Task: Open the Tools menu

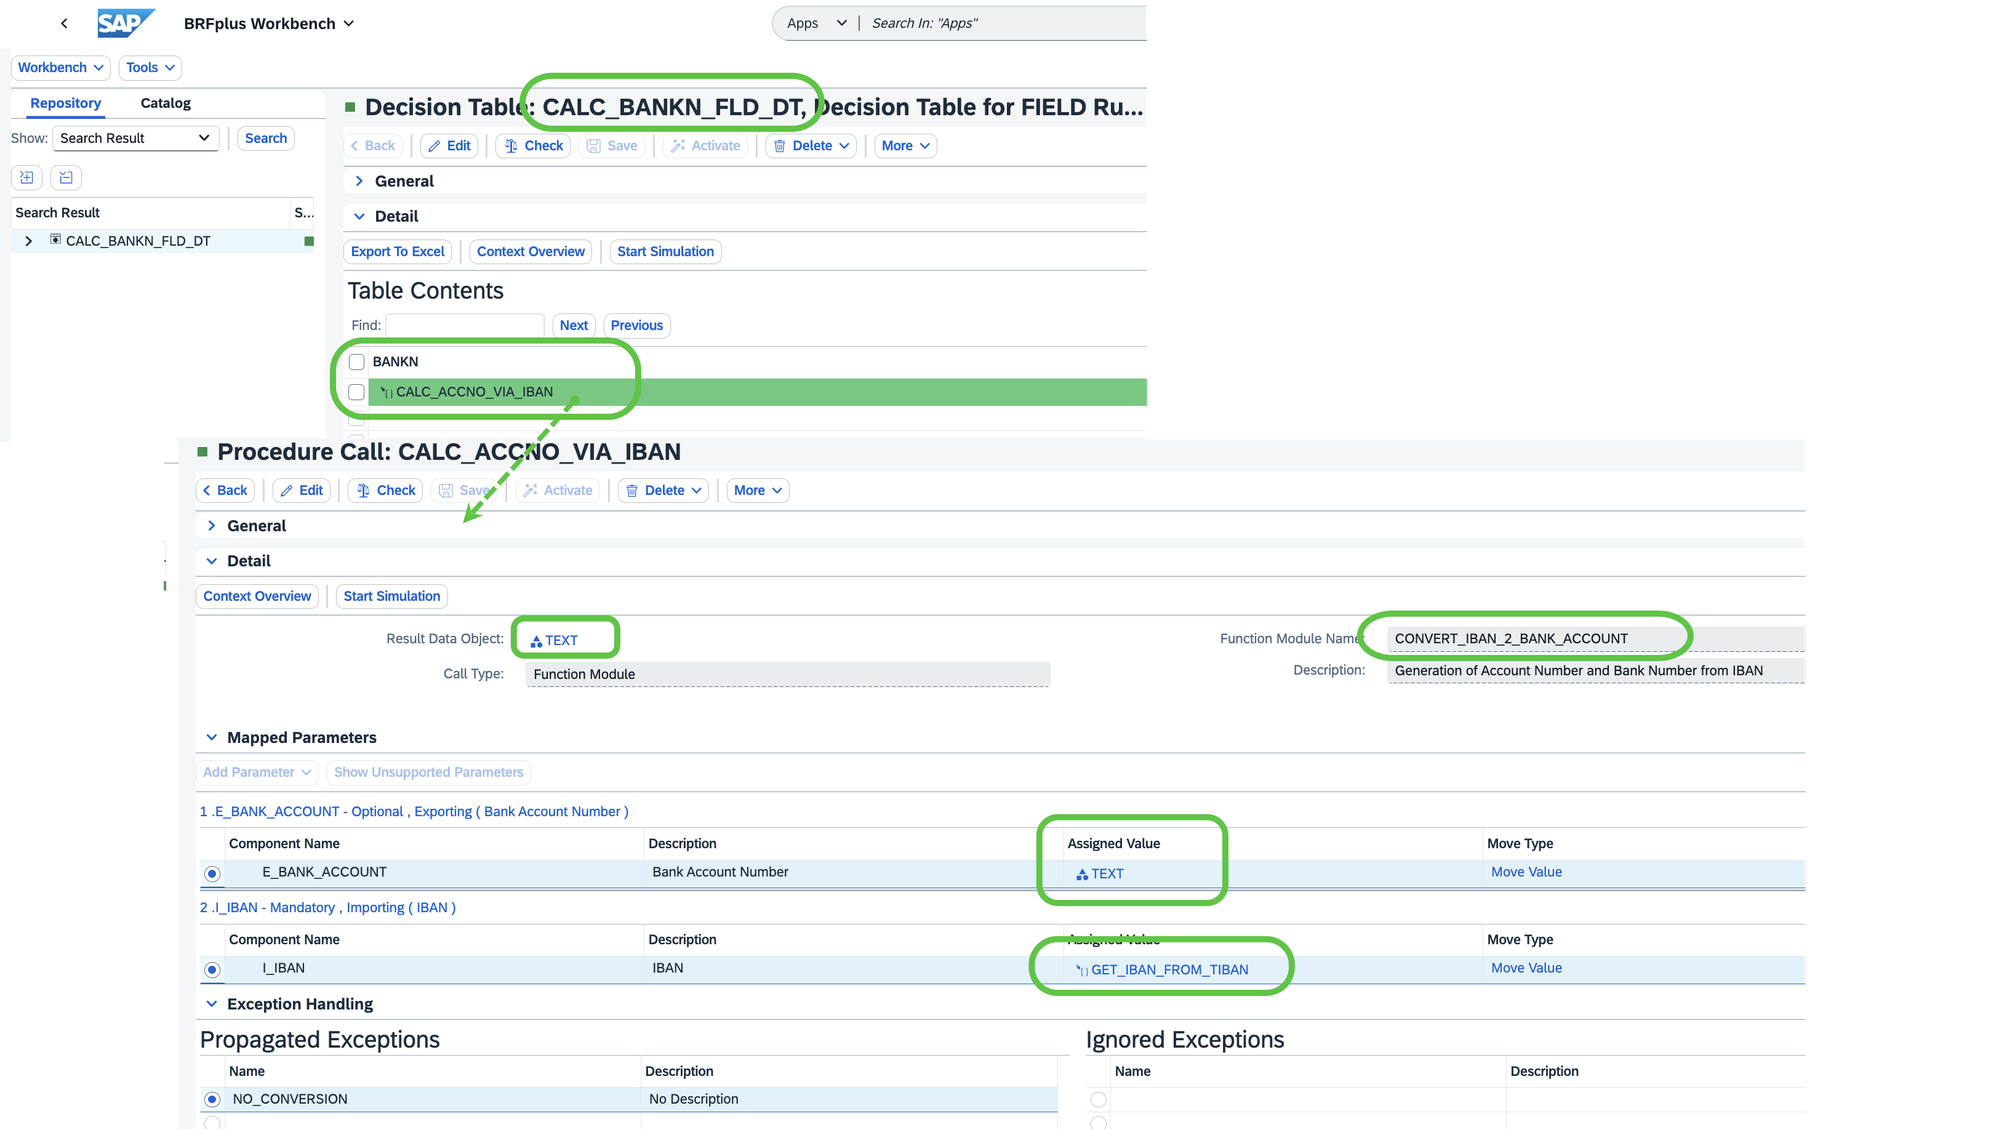Action: point(150,68)
